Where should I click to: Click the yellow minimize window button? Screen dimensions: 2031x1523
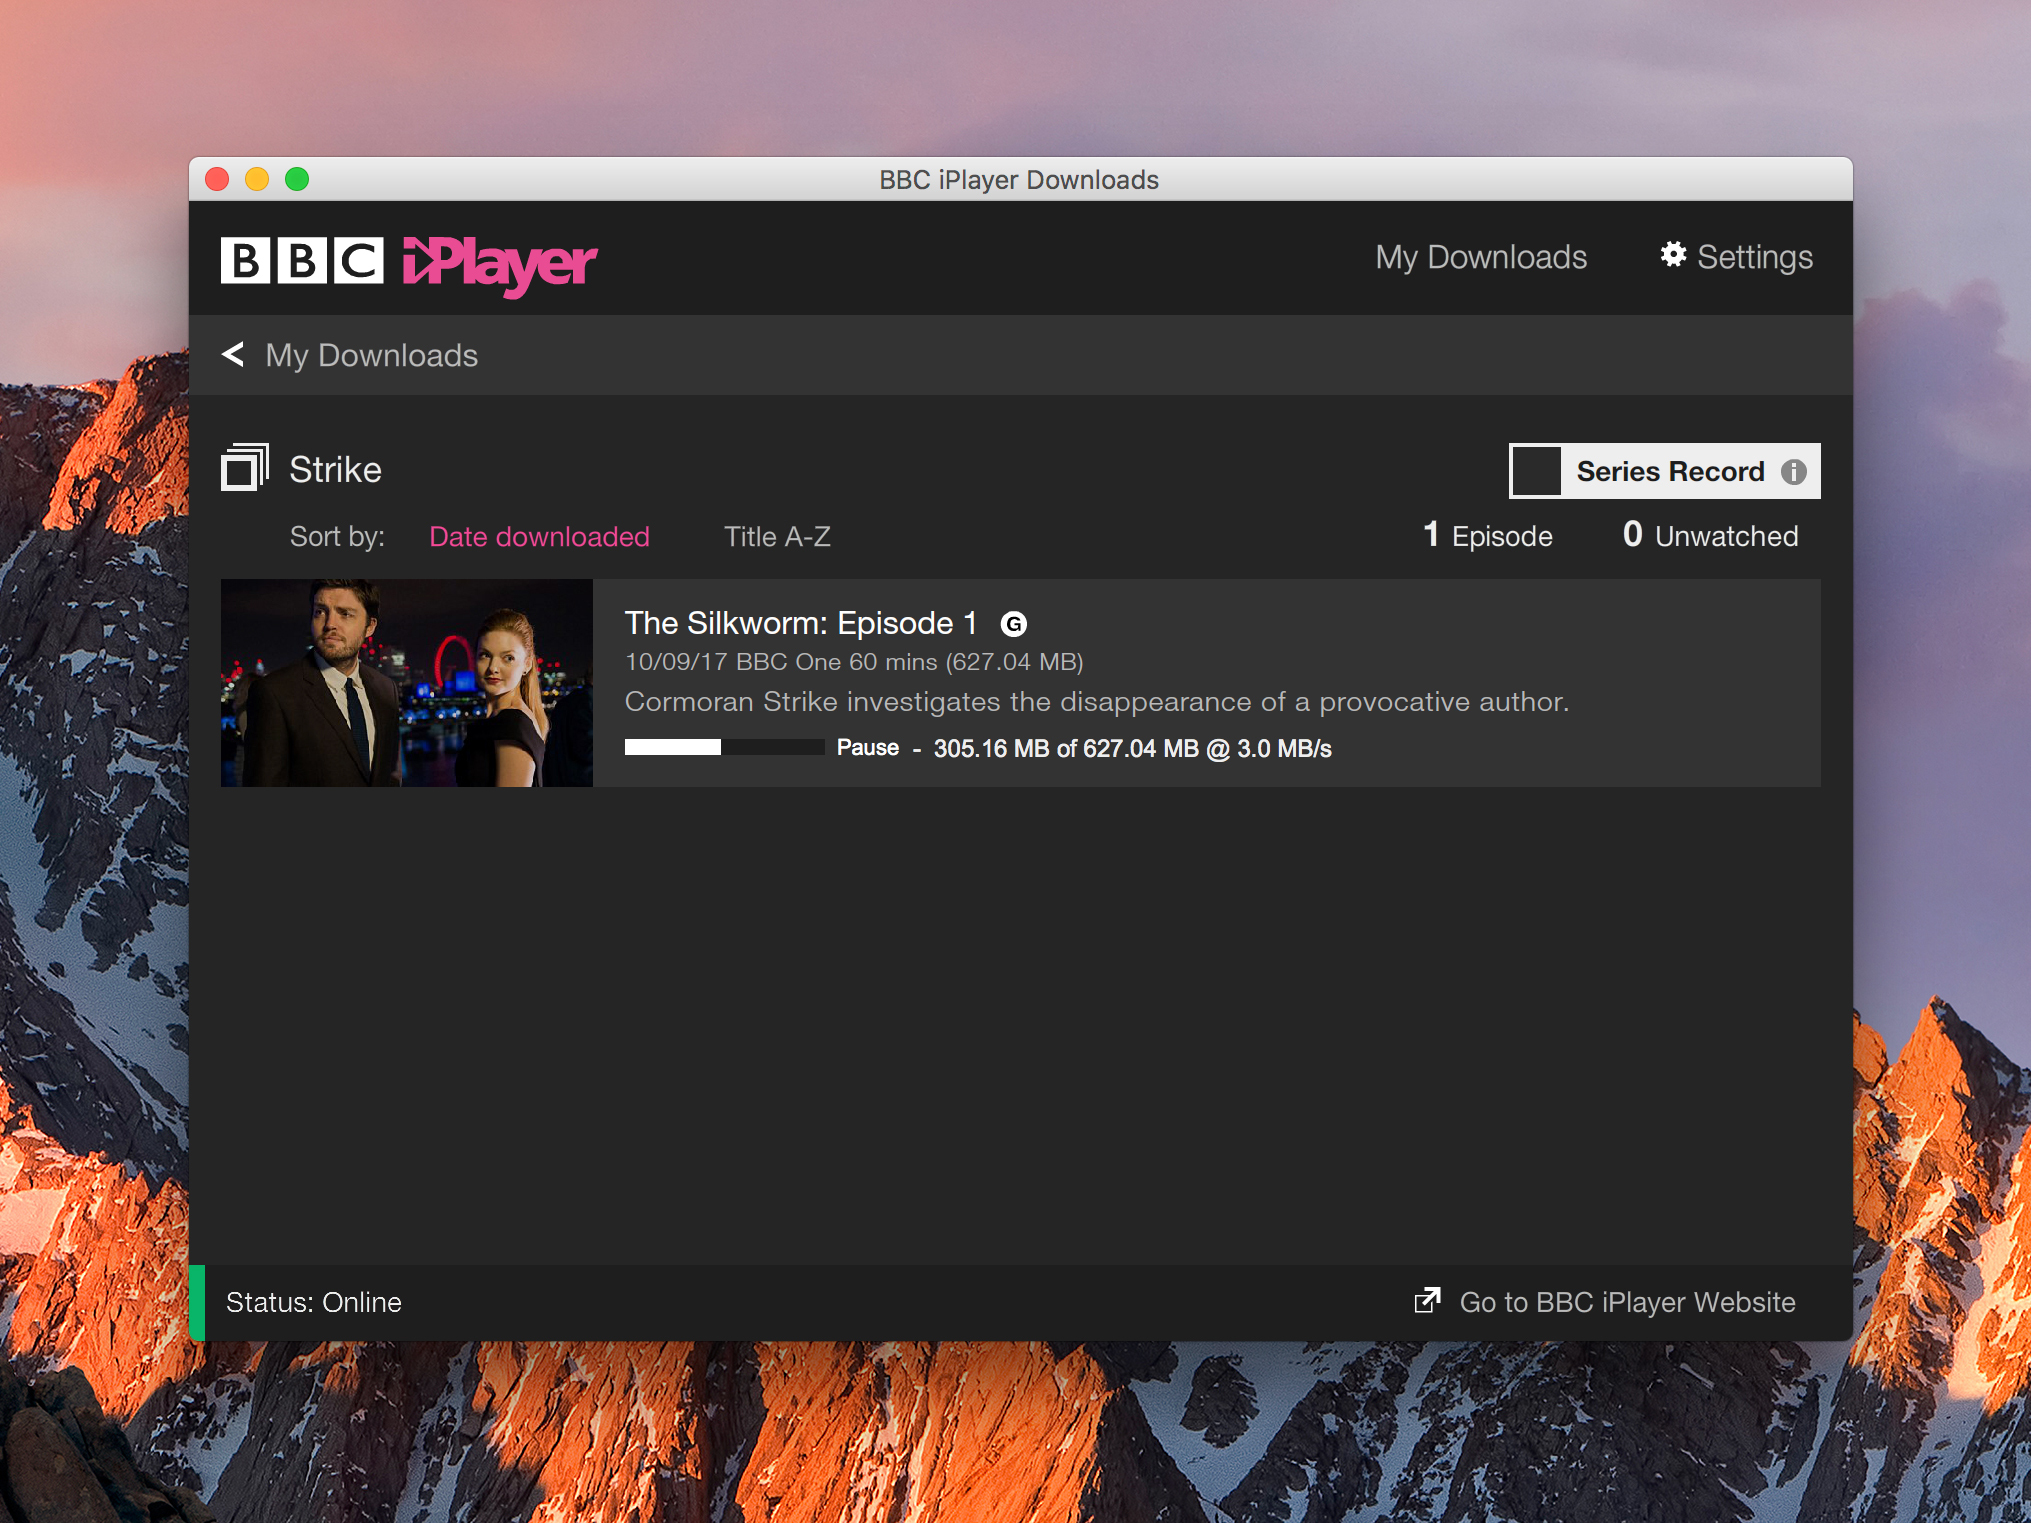coord(257,179)
